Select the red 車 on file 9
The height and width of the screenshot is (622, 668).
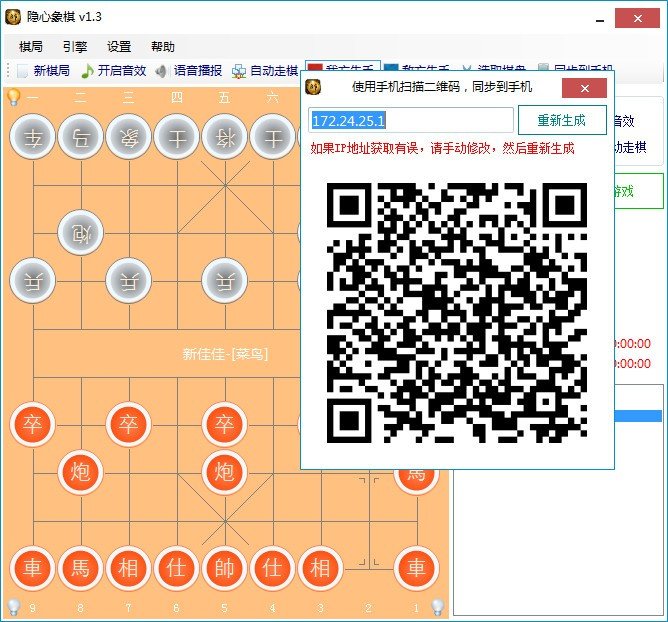(32, 568)
